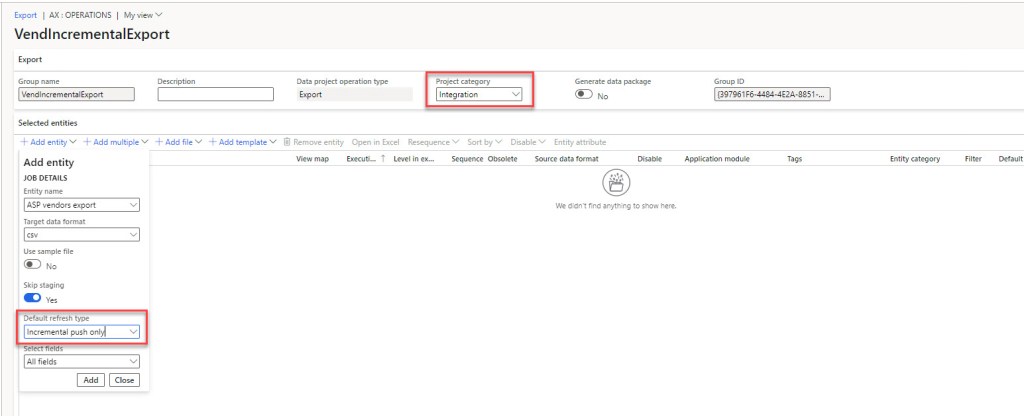Turn off the Skip staging toggle
The image size is (1024, 416).
32,298
